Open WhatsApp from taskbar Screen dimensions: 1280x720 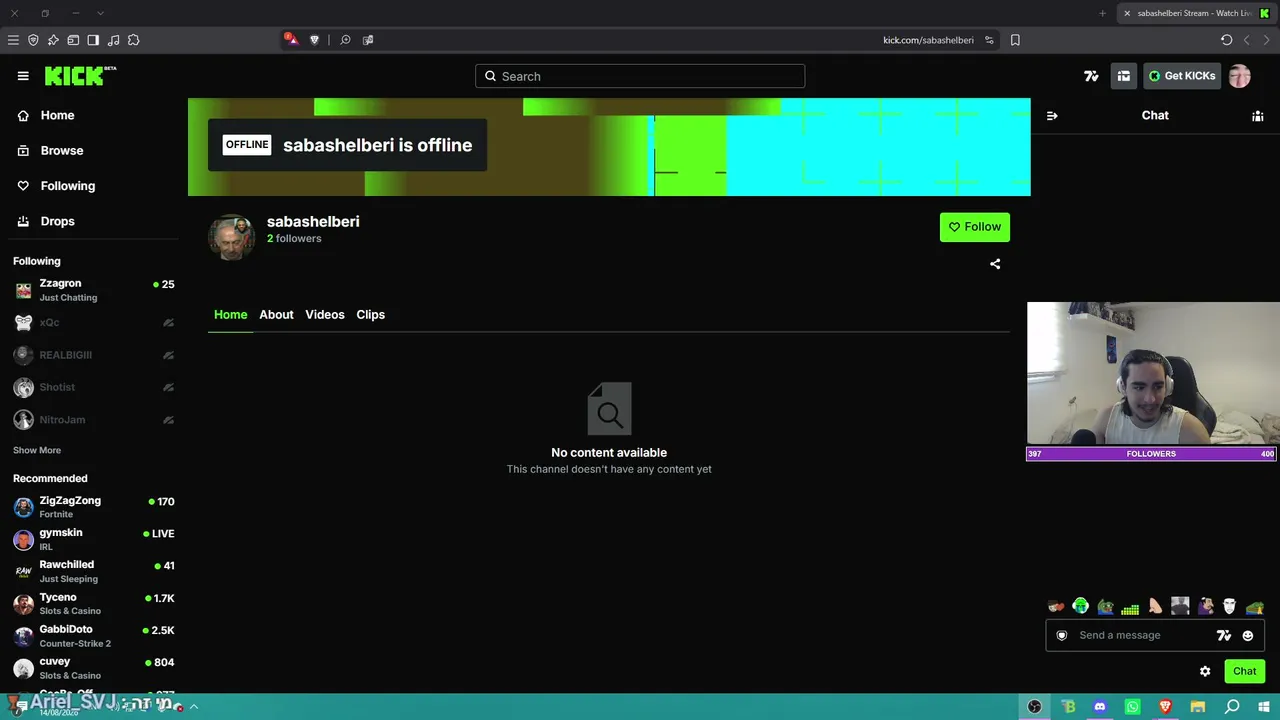(x=1133, y=707)
